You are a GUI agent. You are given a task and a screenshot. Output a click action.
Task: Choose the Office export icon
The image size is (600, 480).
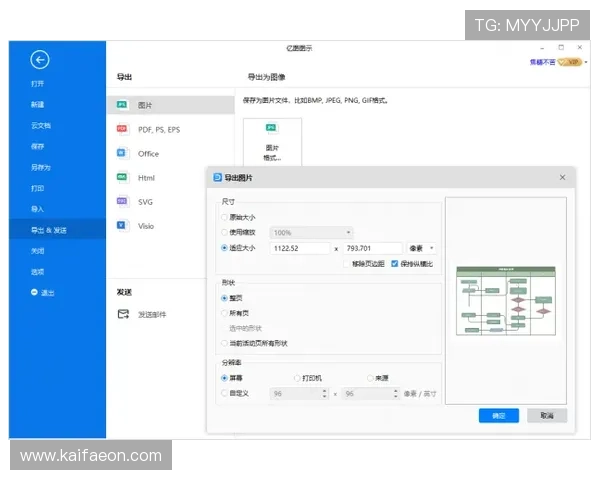(x=122, y=153)
